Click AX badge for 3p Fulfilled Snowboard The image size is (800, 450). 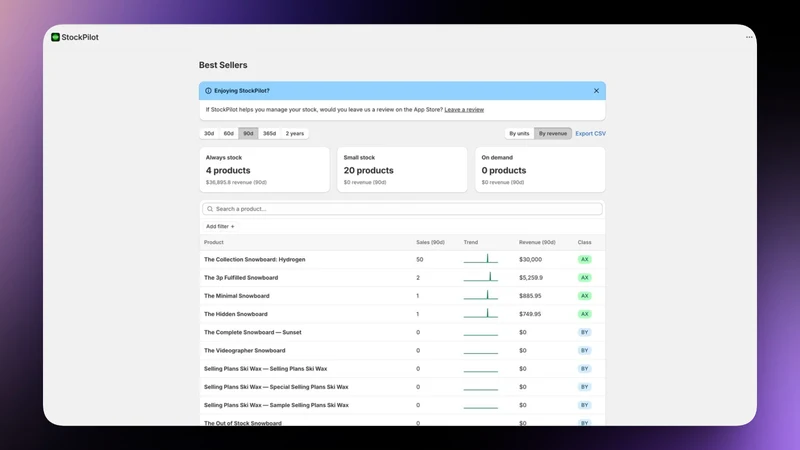pos(585,278)
